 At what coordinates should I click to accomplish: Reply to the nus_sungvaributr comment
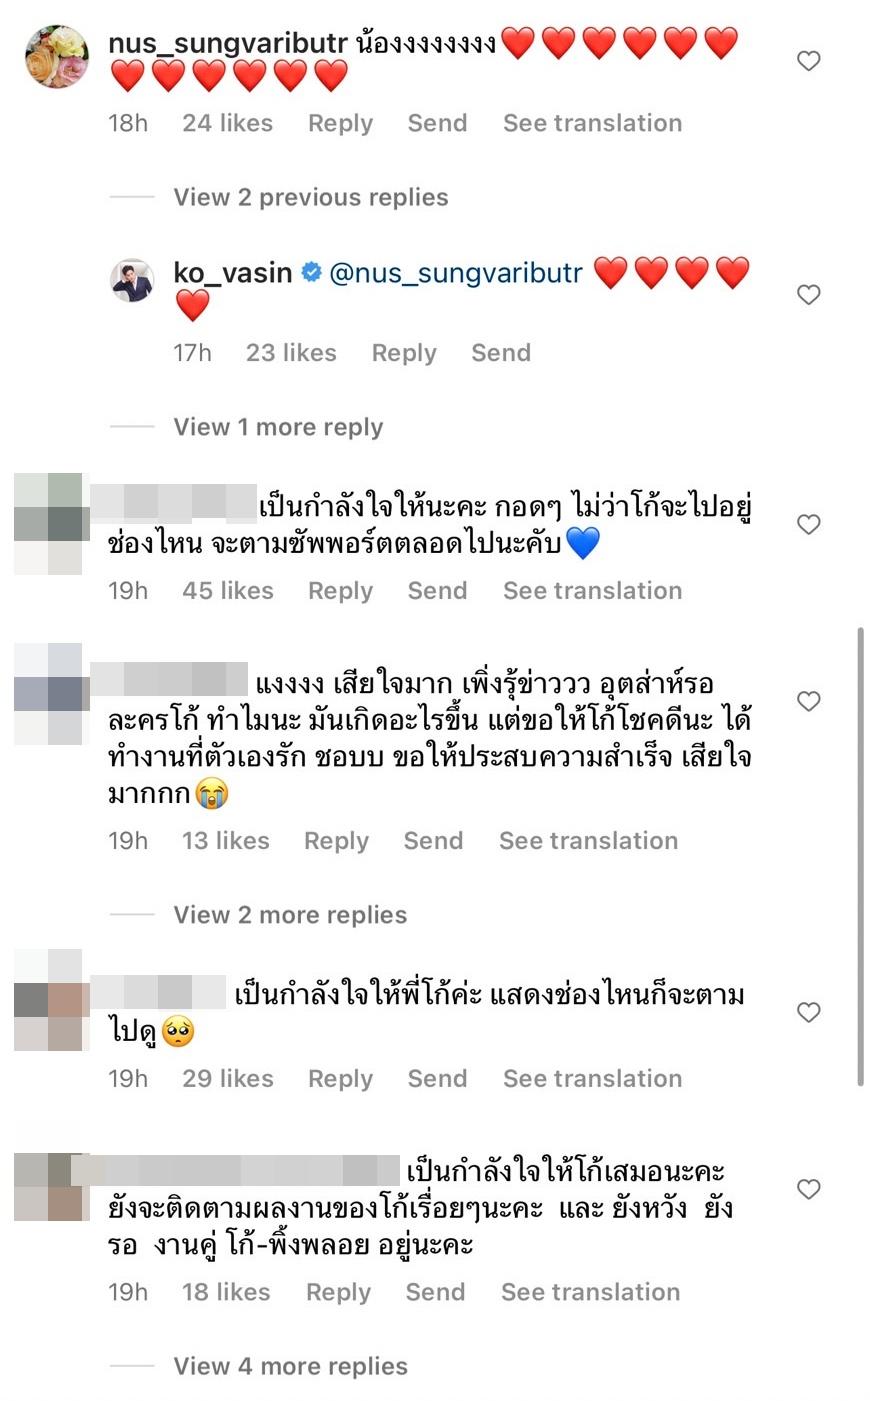[340, 123]
